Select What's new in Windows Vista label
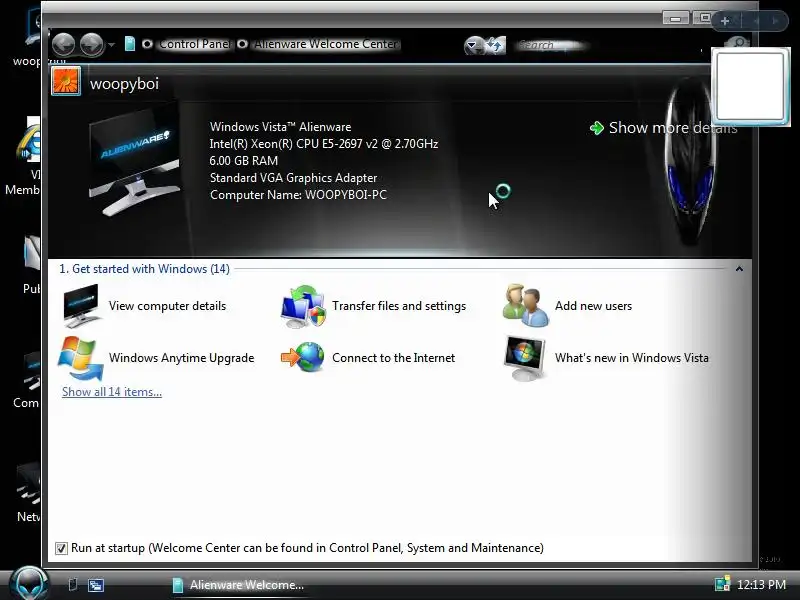The width and height of the screenshot is (800, 600). (632, 358)
